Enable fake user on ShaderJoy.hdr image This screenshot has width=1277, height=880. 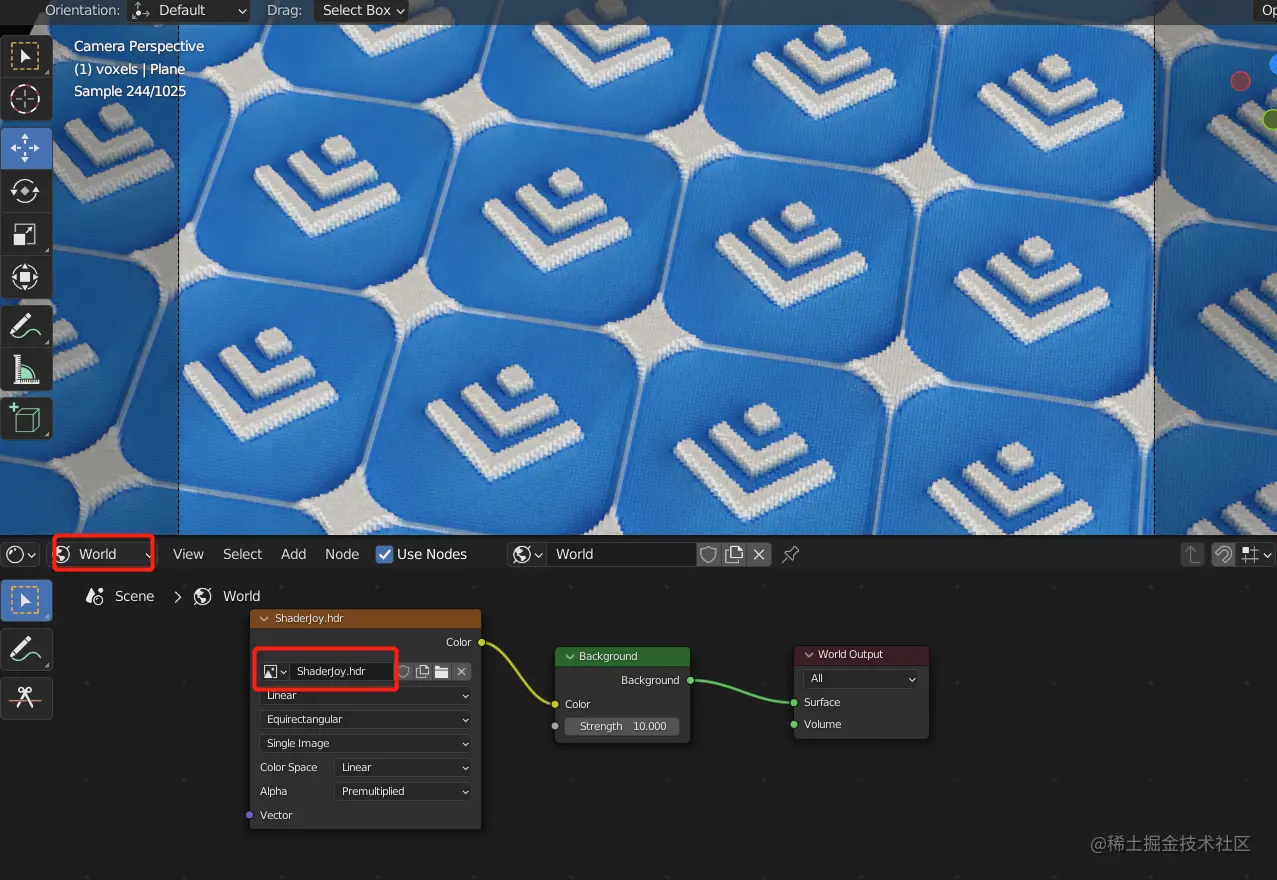(x=404, y=672)
